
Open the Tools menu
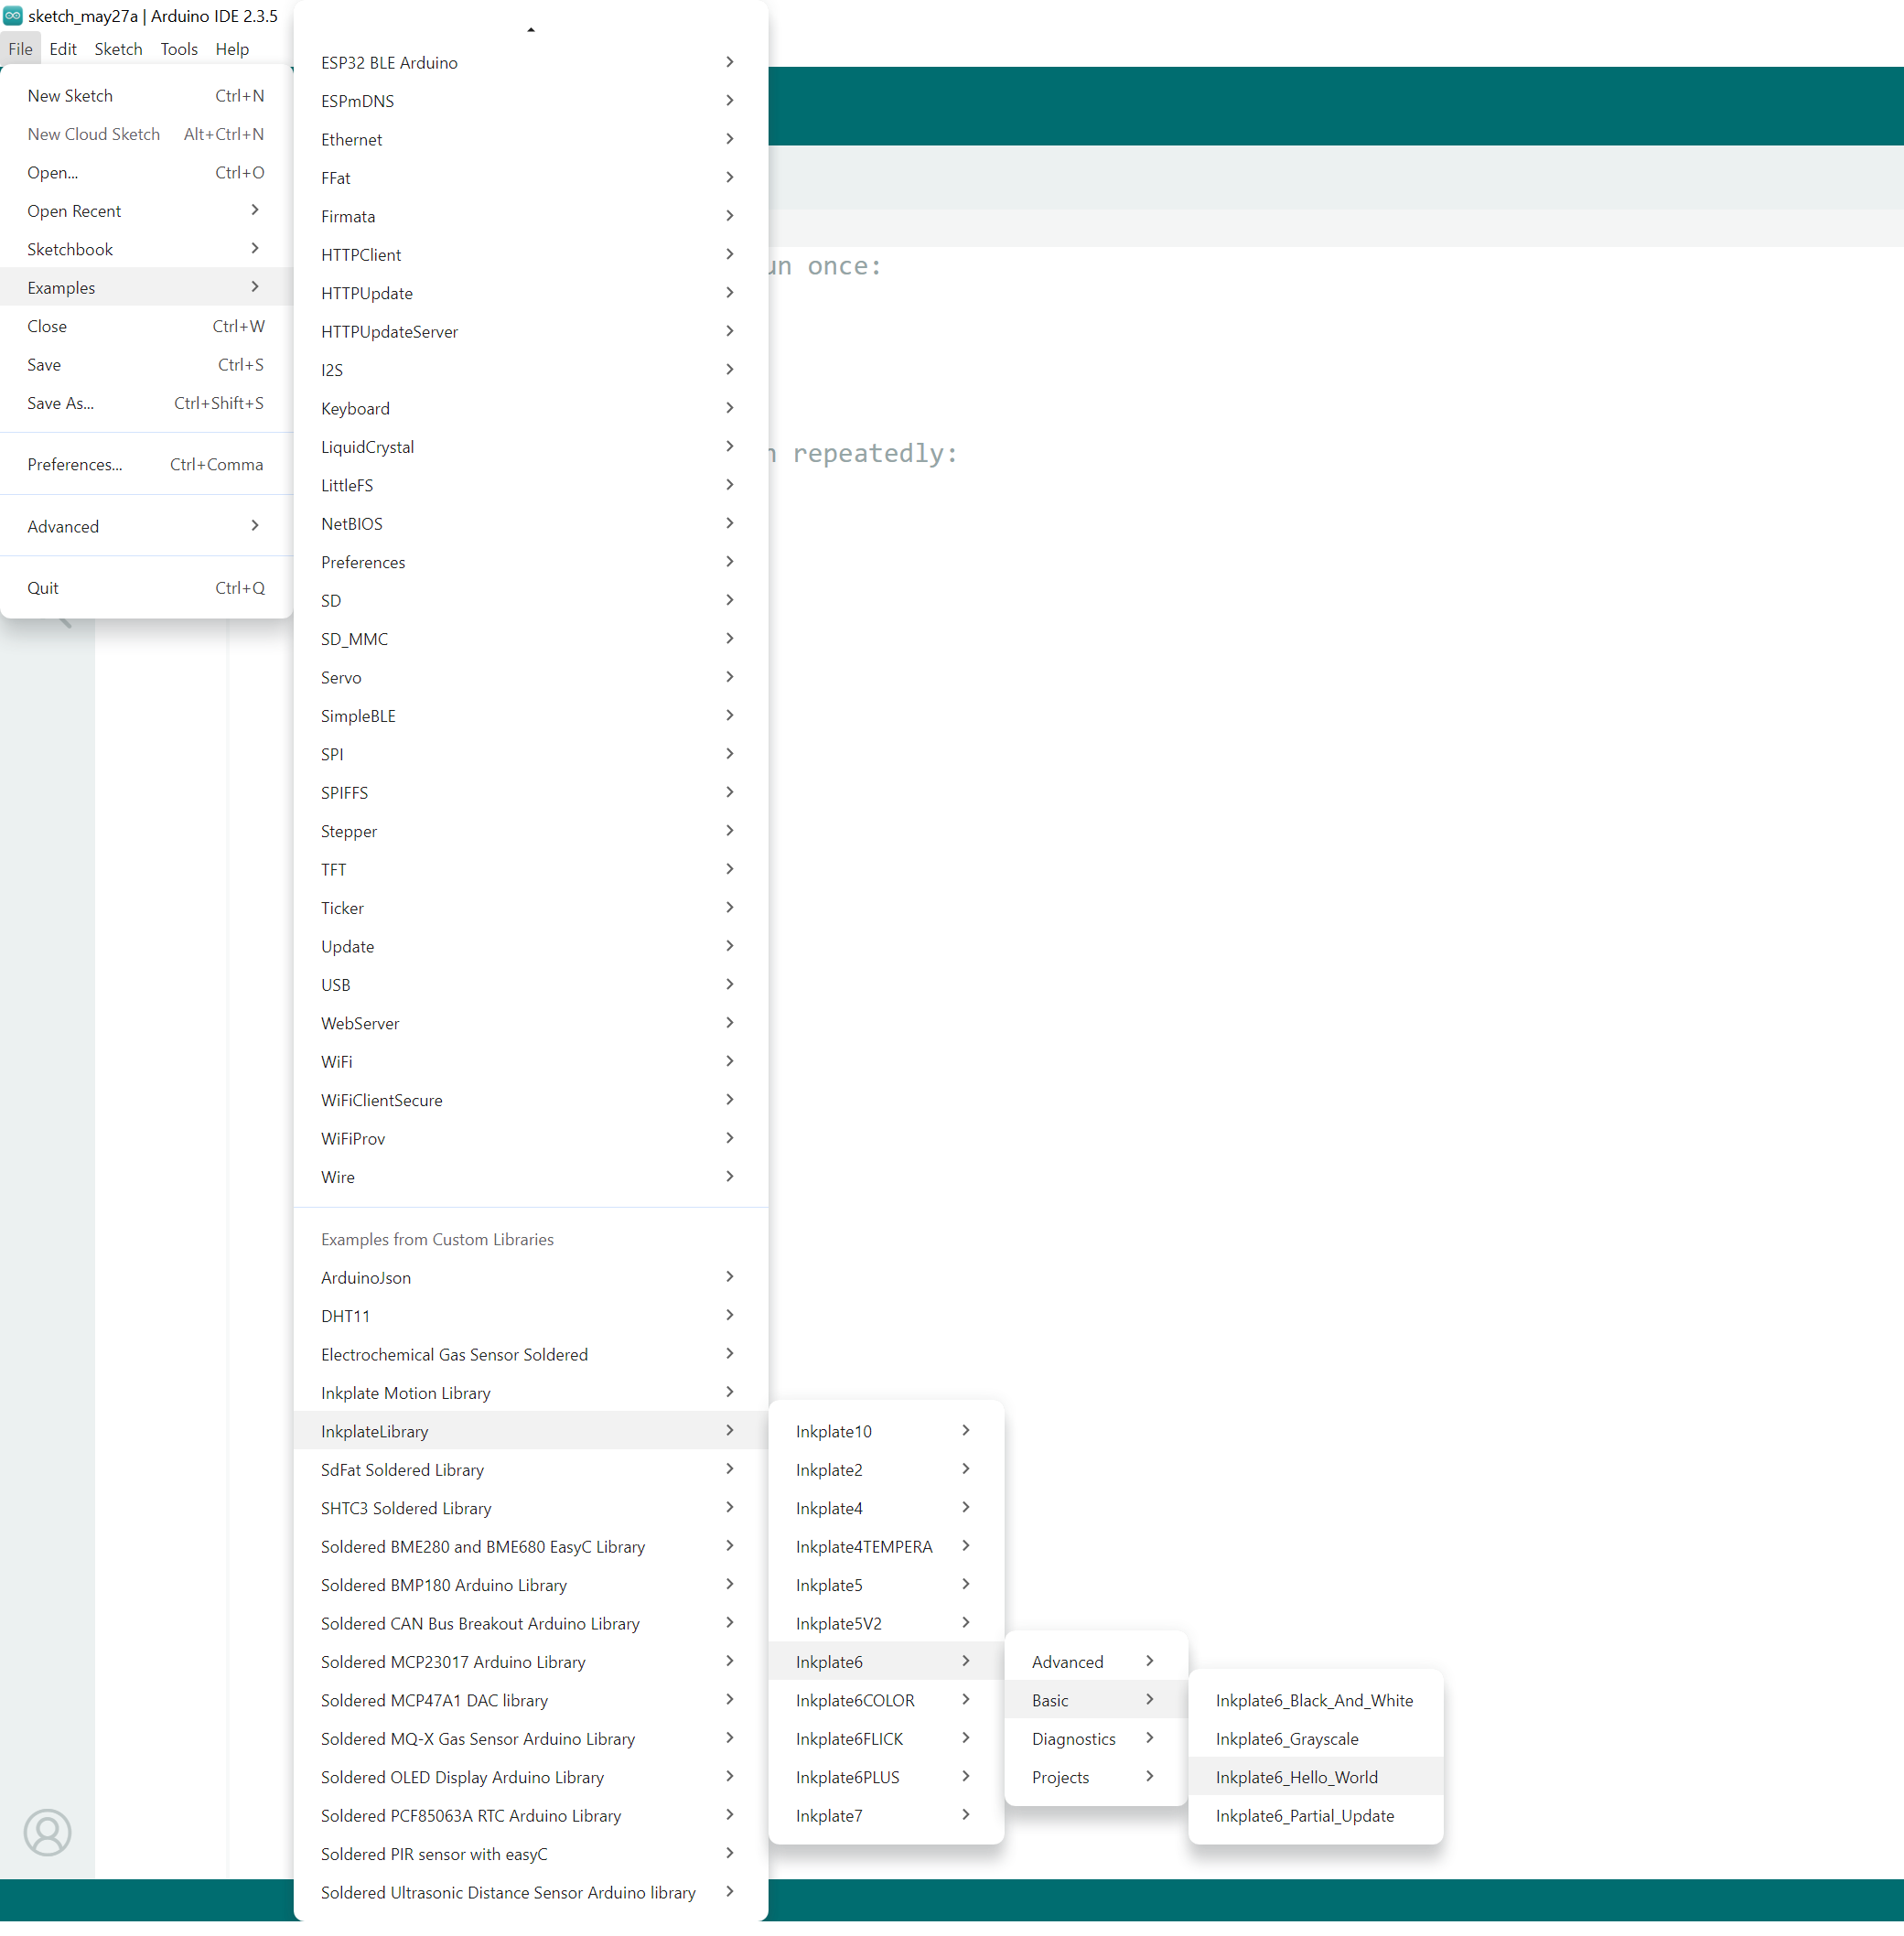click(179, 49)
